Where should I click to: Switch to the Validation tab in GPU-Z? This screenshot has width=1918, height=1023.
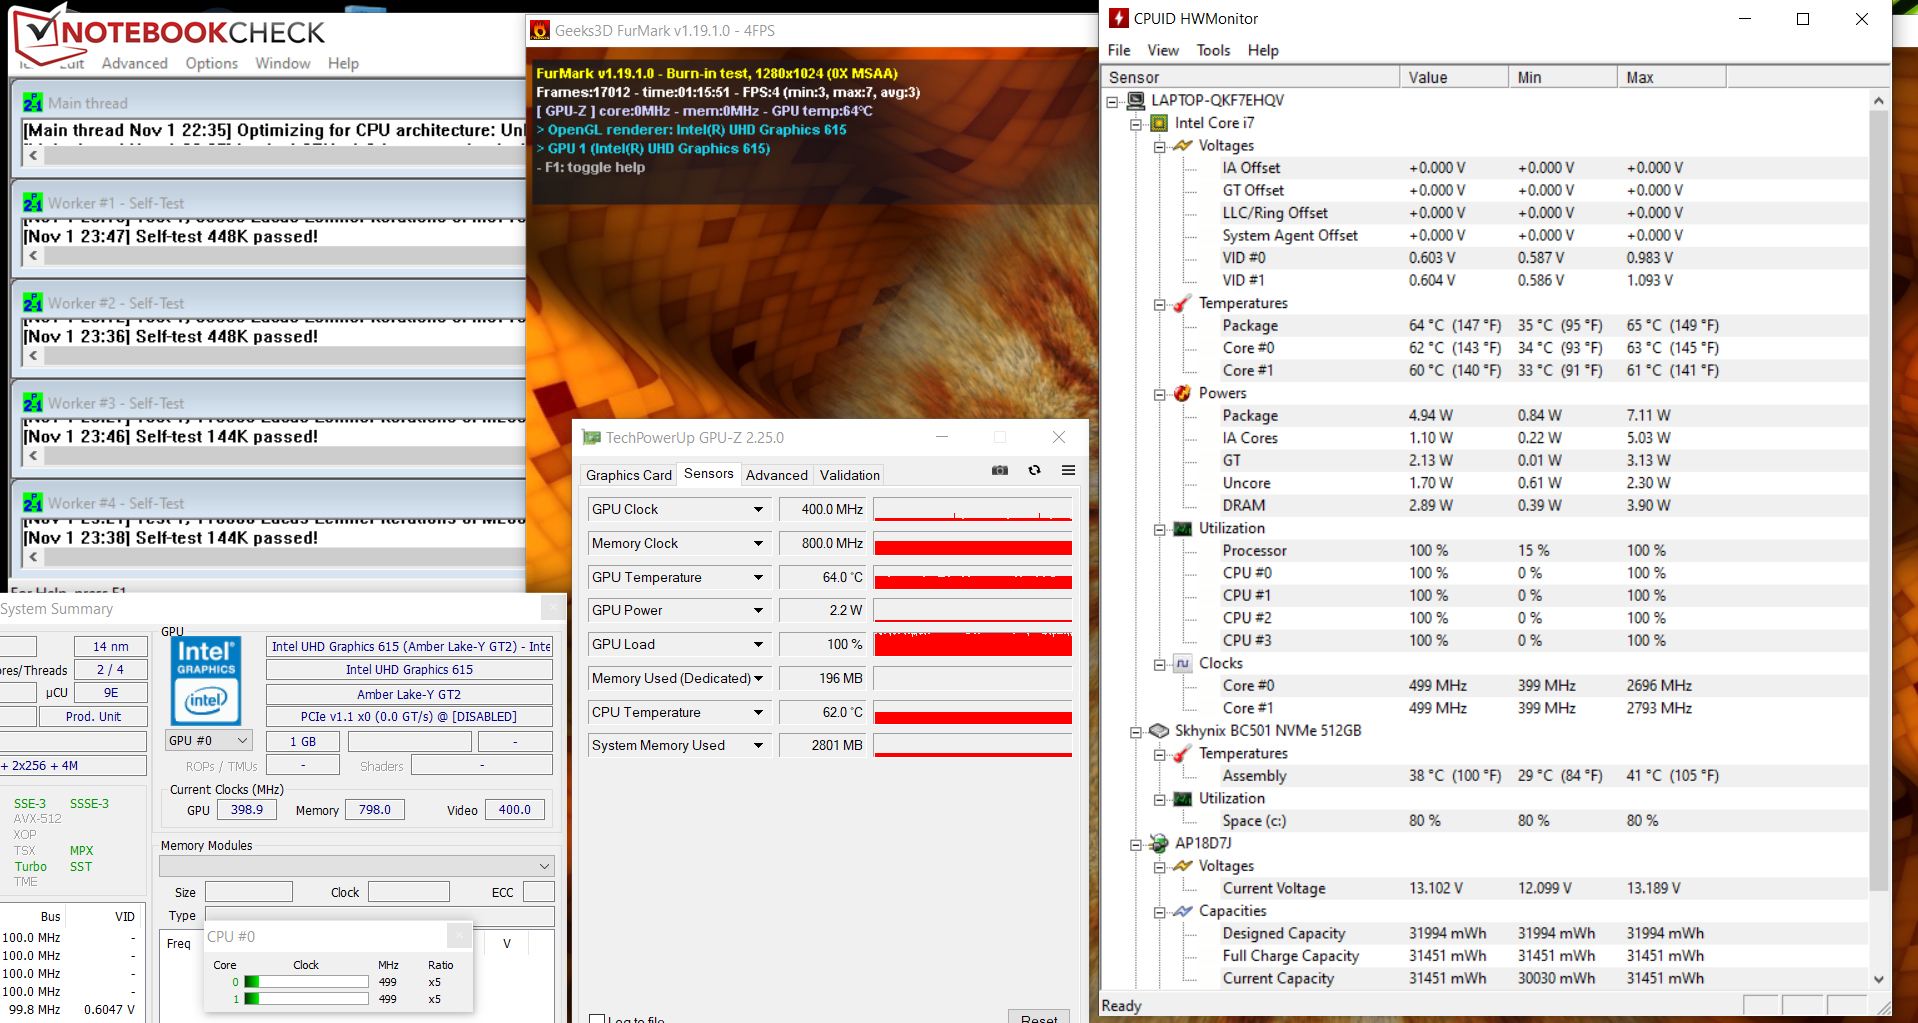850,475
